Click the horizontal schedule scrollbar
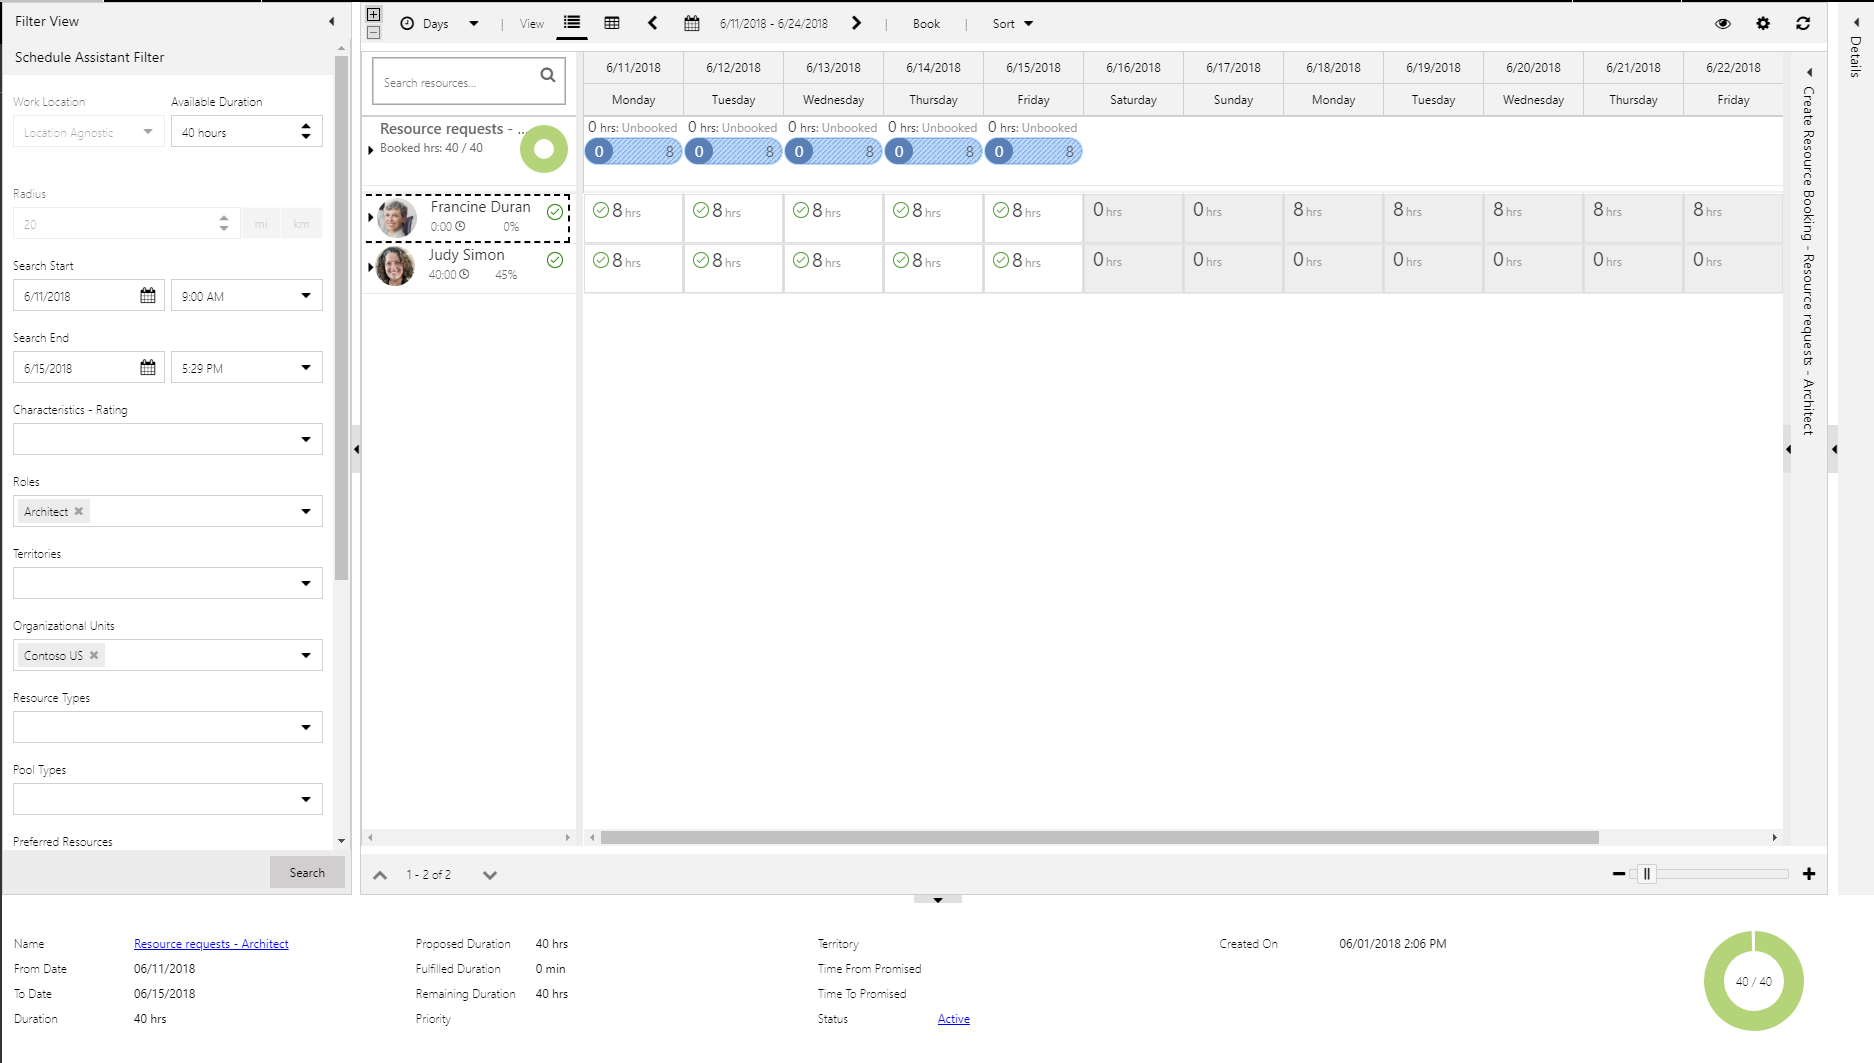 [x=1099, y=838]
